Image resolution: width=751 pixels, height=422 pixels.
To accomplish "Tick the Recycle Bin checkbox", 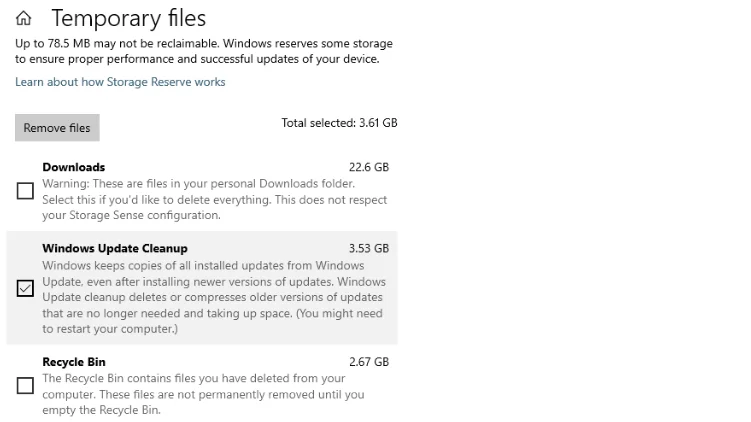I will coord(25,386).
